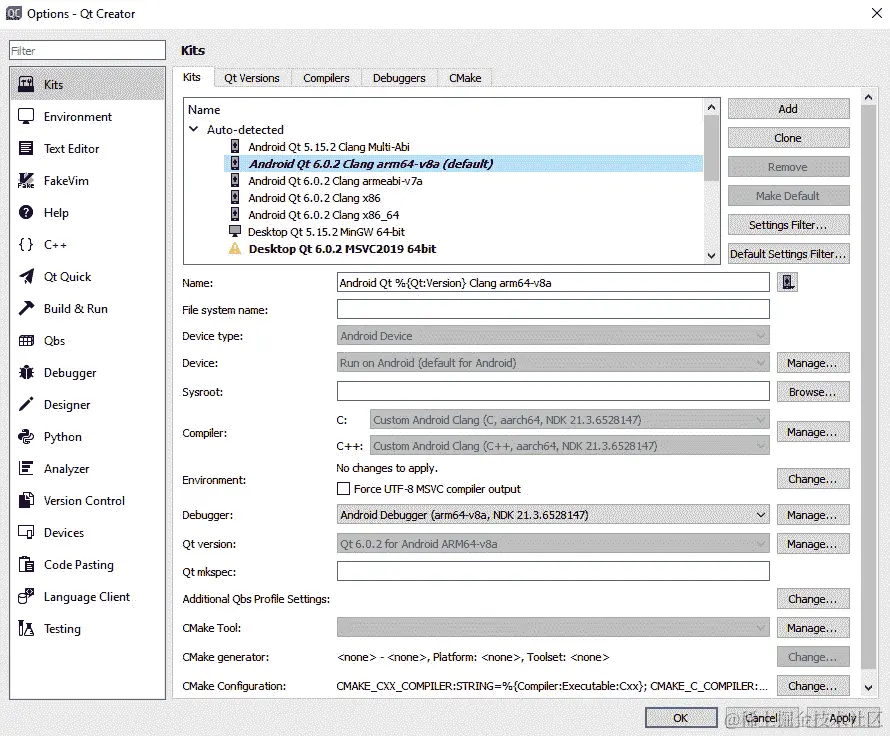Viewport: 890px width, 736px height.
Task: Open the Qt Quick settings category
Action: point(87,277)
